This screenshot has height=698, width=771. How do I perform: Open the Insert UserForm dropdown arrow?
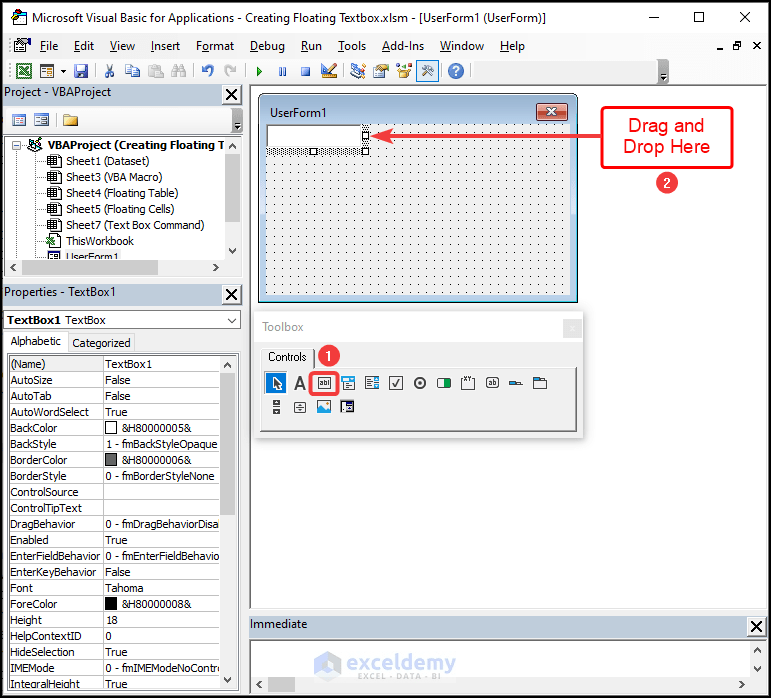tap(63, 72)
